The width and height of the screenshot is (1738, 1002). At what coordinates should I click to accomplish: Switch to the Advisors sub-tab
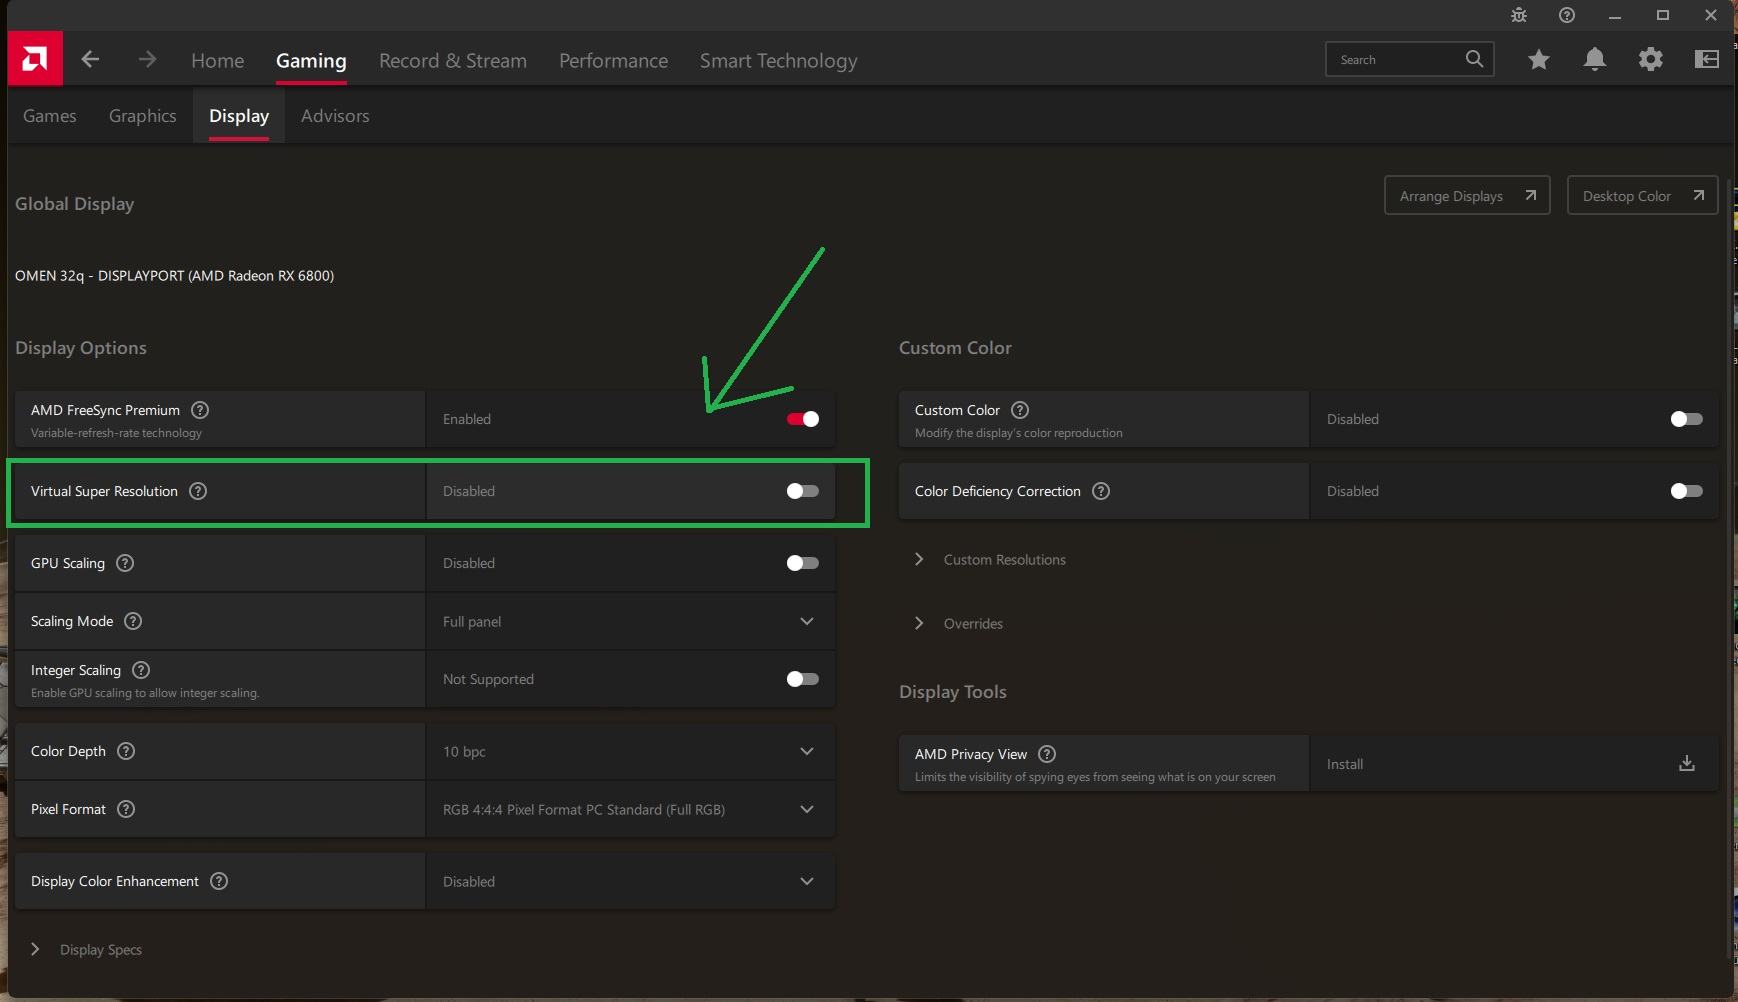pyautogui.click(x=335, y=115)
